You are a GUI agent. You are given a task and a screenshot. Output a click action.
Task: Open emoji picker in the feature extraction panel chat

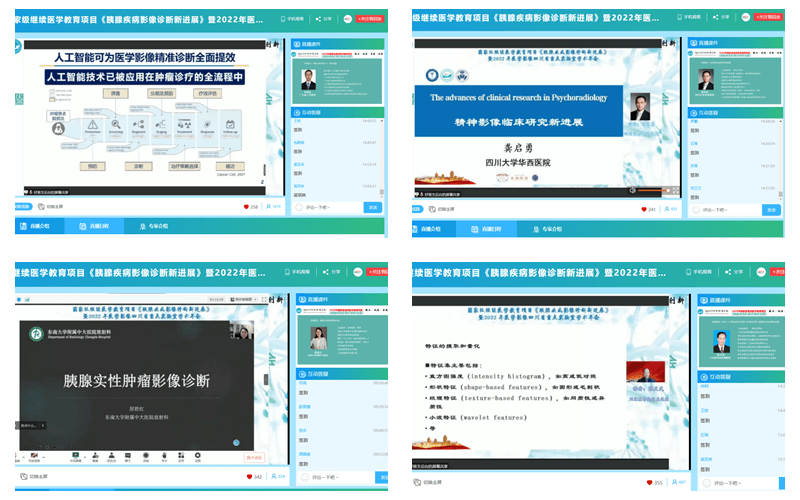tap(706, 483)
